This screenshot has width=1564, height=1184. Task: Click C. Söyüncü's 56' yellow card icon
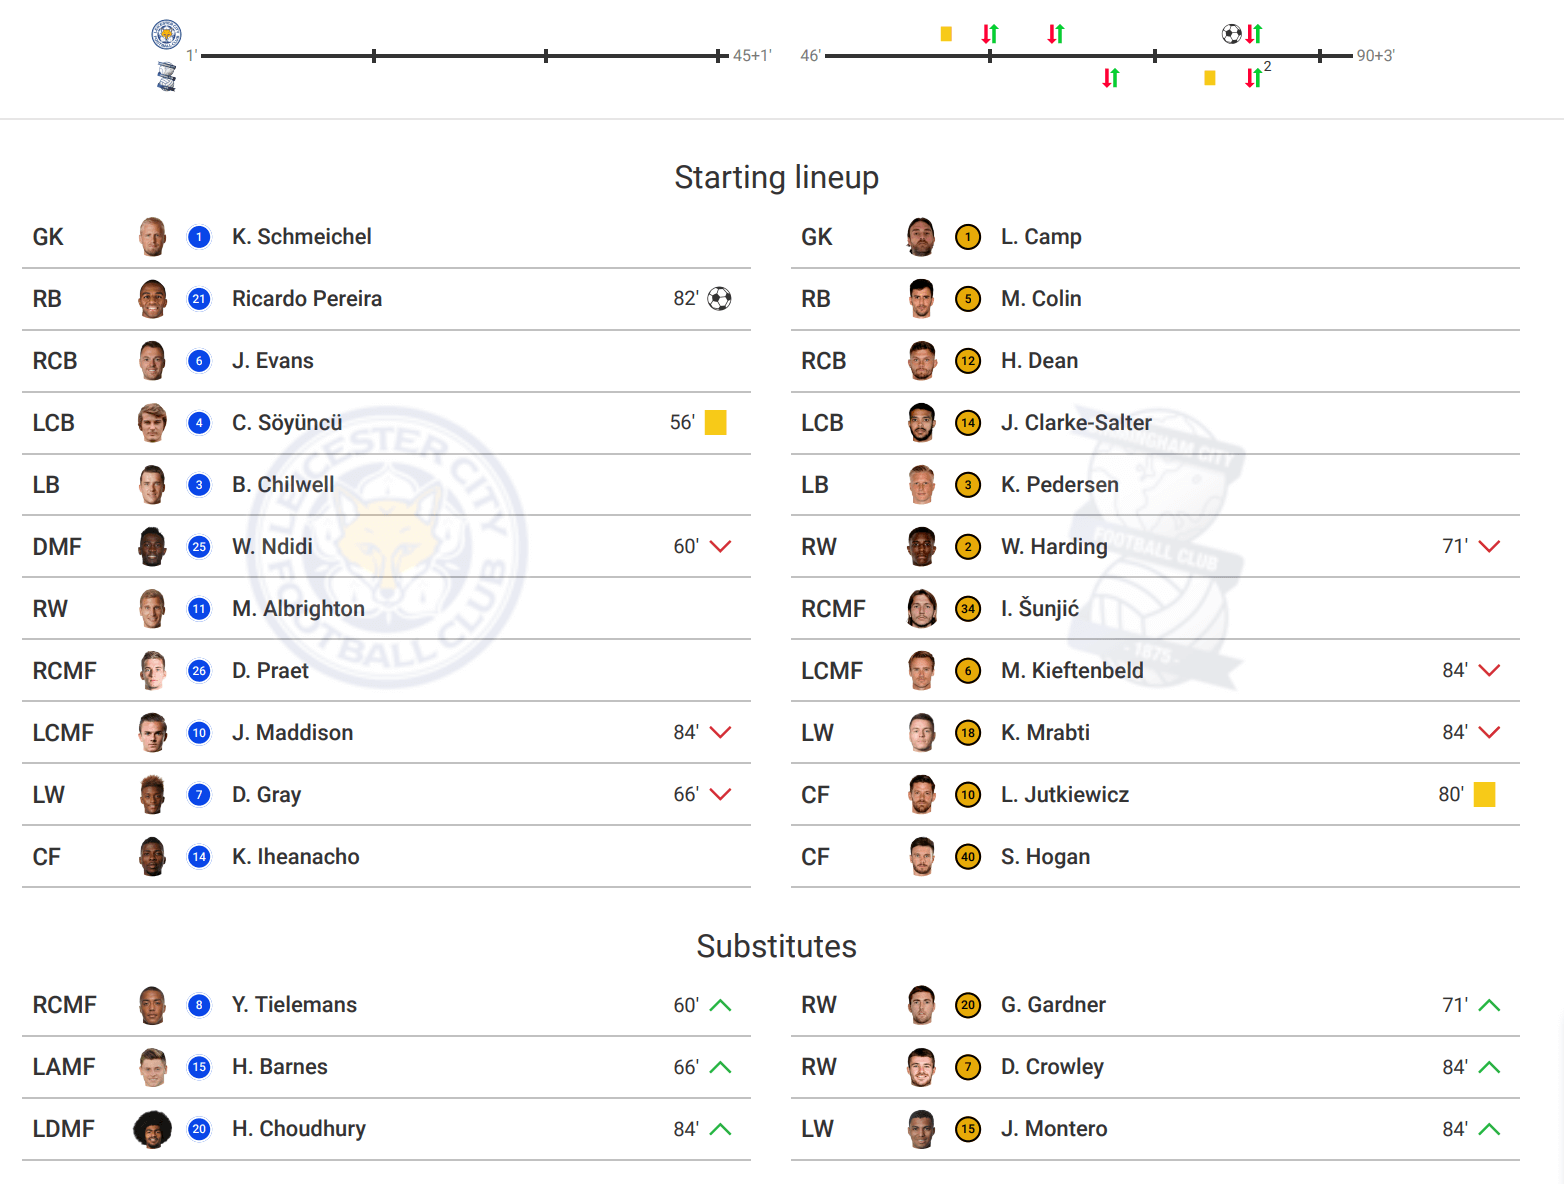click(x=716, y=422)
